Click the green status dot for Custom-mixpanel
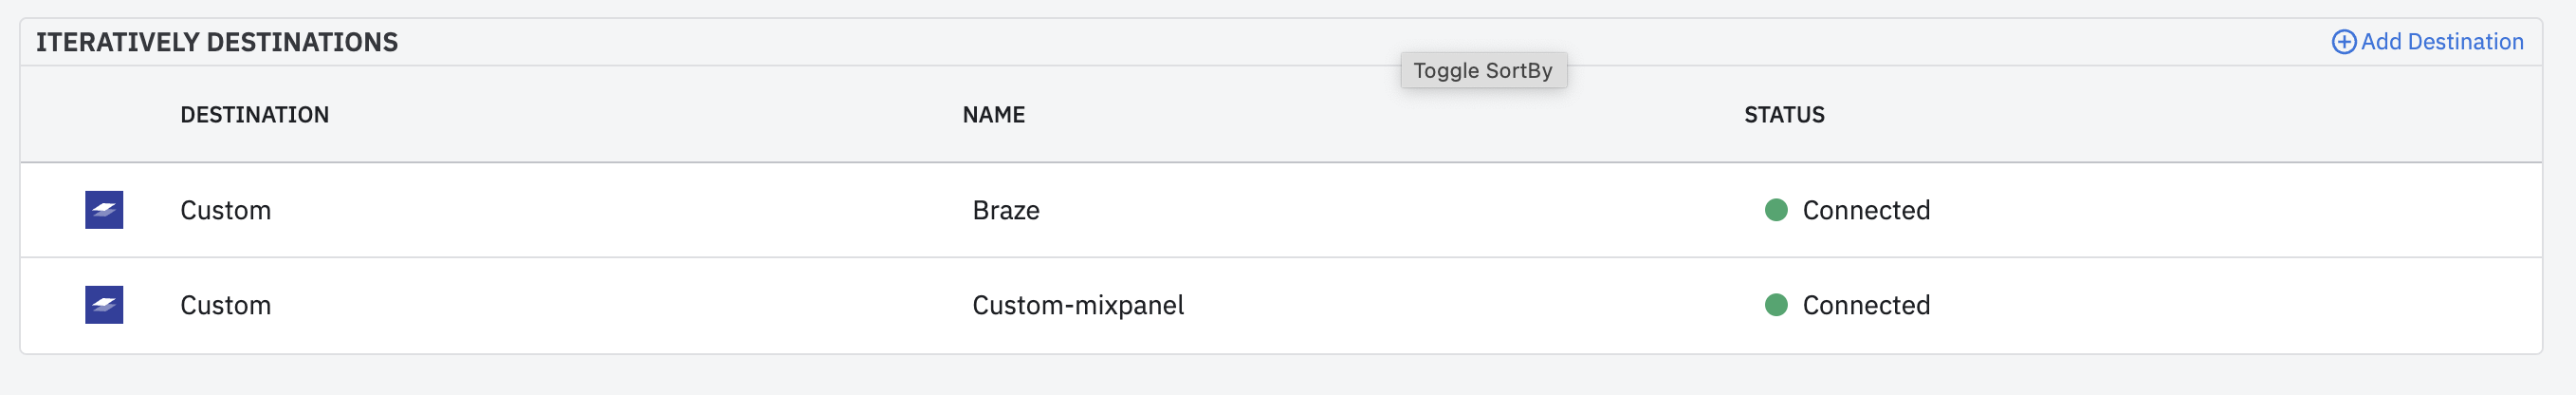This screenshot has height=395, width=2576. (x=1776, y=305)
